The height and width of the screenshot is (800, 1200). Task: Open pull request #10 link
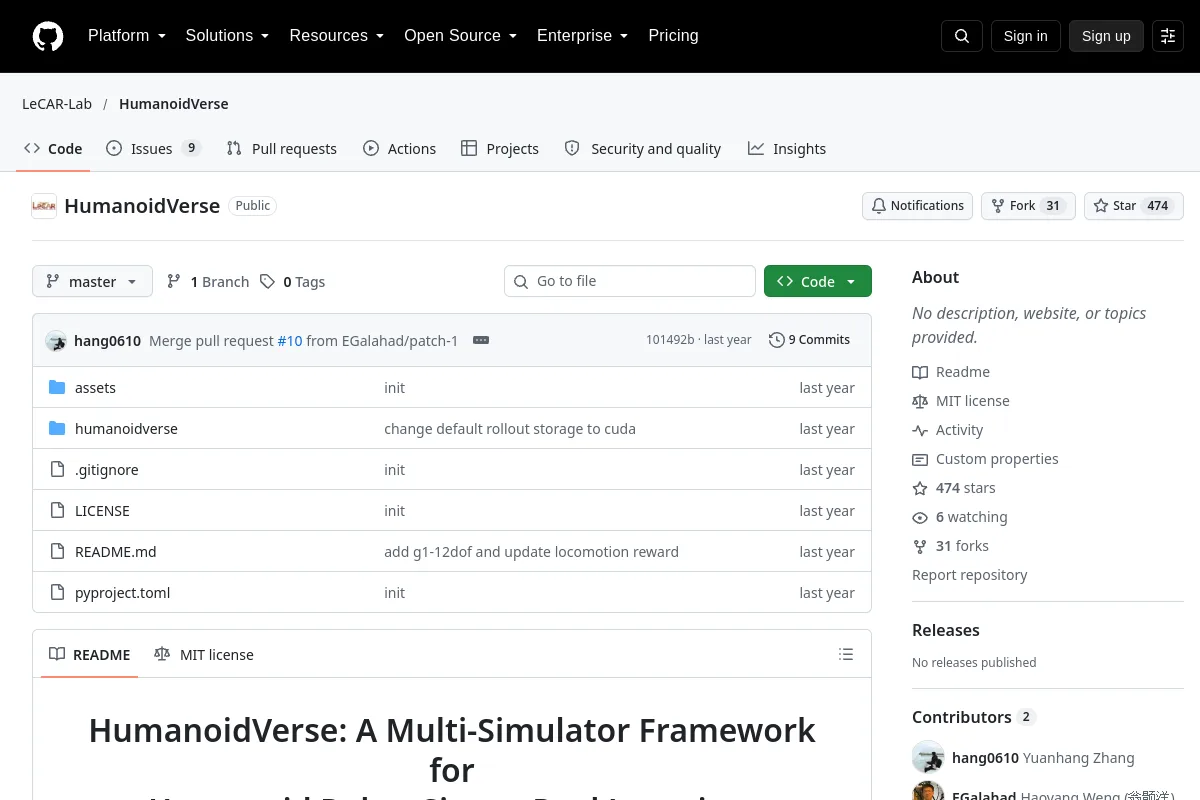(290, 341)
